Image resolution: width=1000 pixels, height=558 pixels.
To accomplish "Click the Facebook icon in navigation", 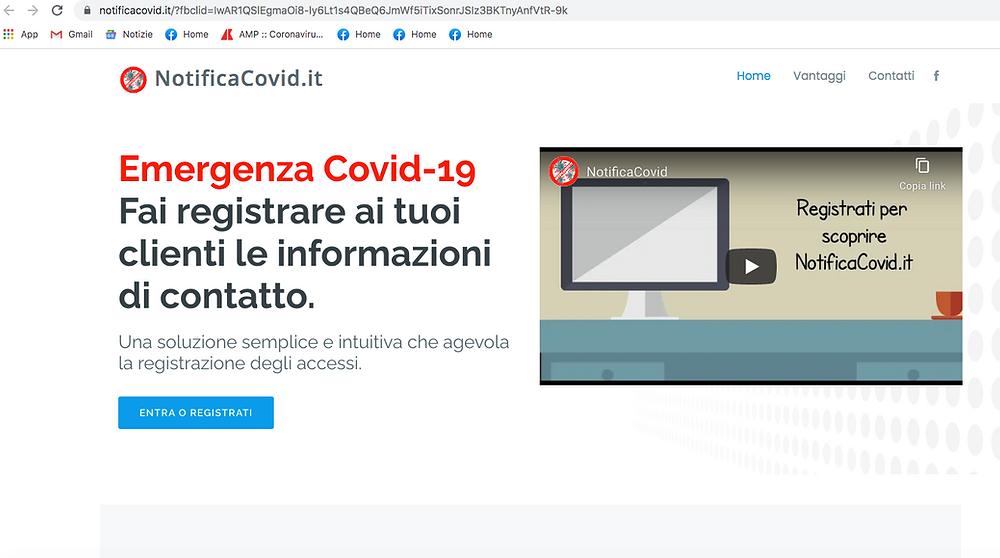I will point(936,76).
